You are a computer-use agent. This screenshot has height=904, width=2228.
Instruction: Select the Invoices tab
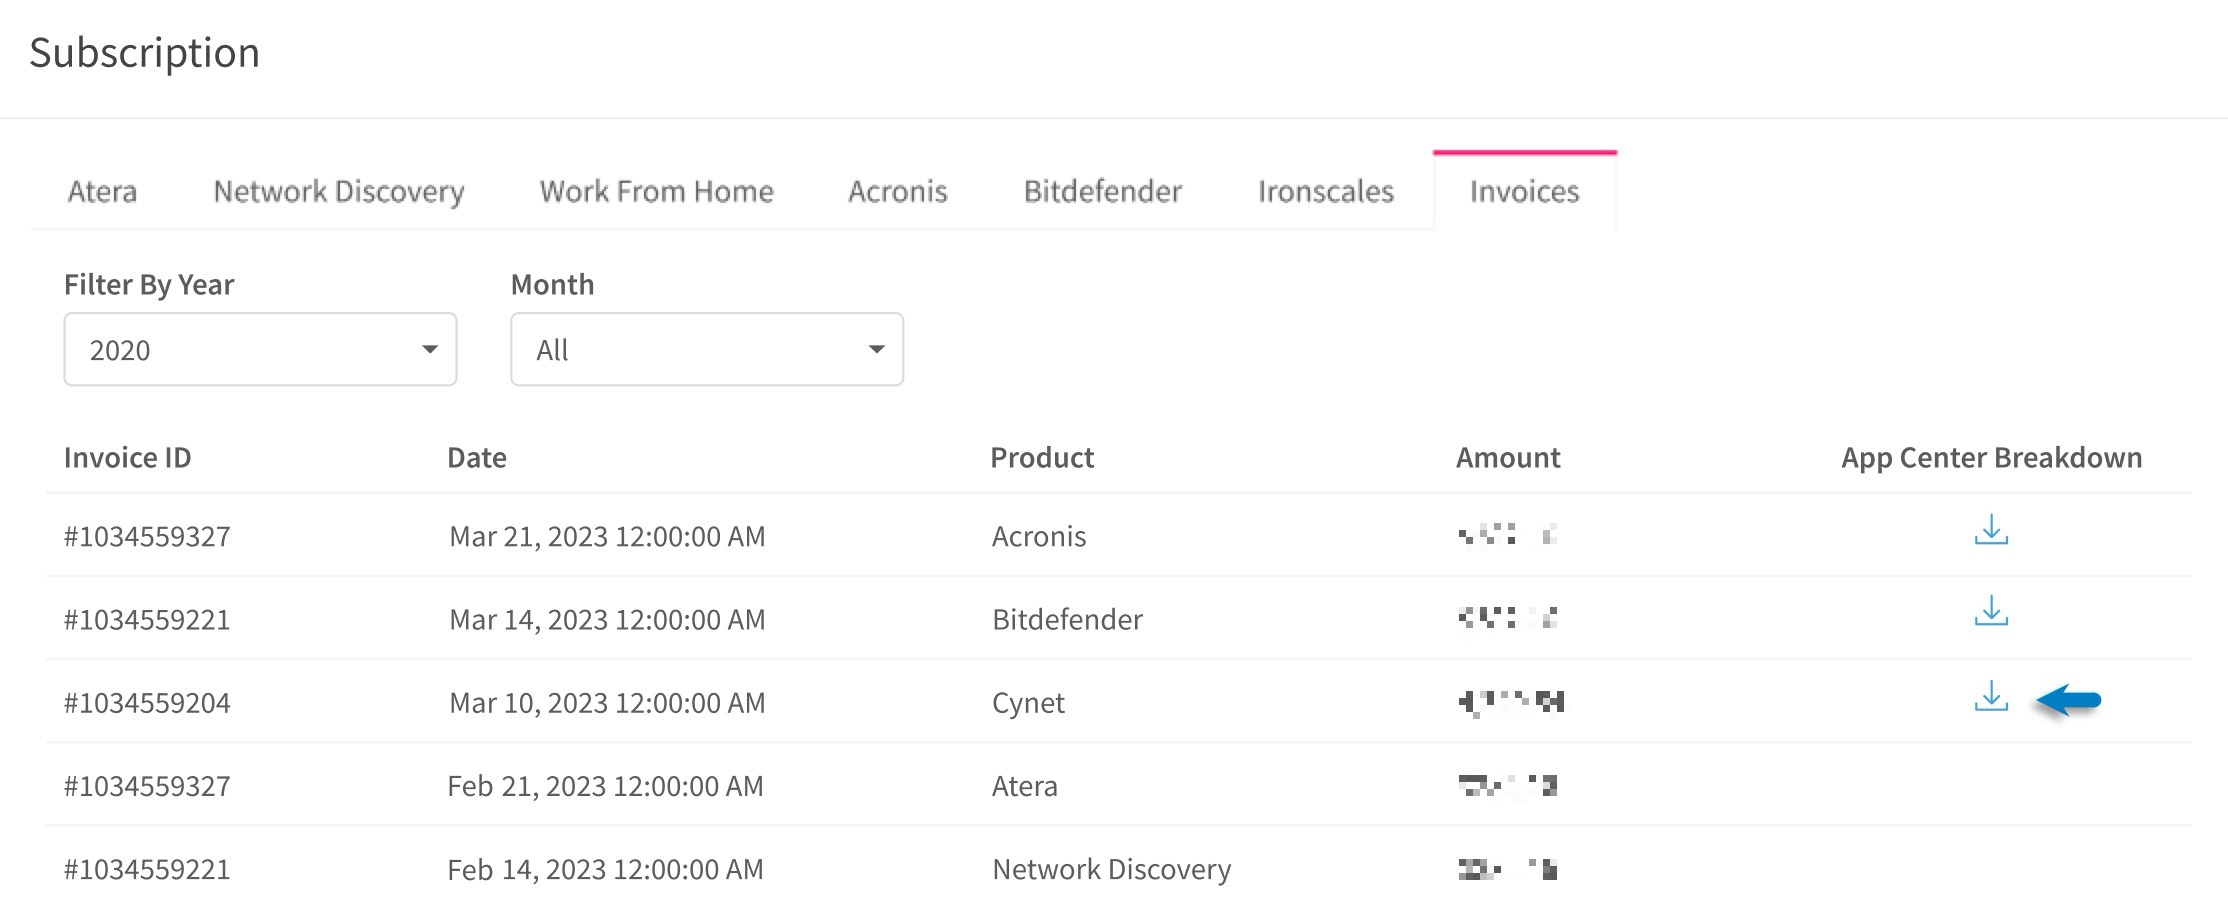pos(1525,191)
